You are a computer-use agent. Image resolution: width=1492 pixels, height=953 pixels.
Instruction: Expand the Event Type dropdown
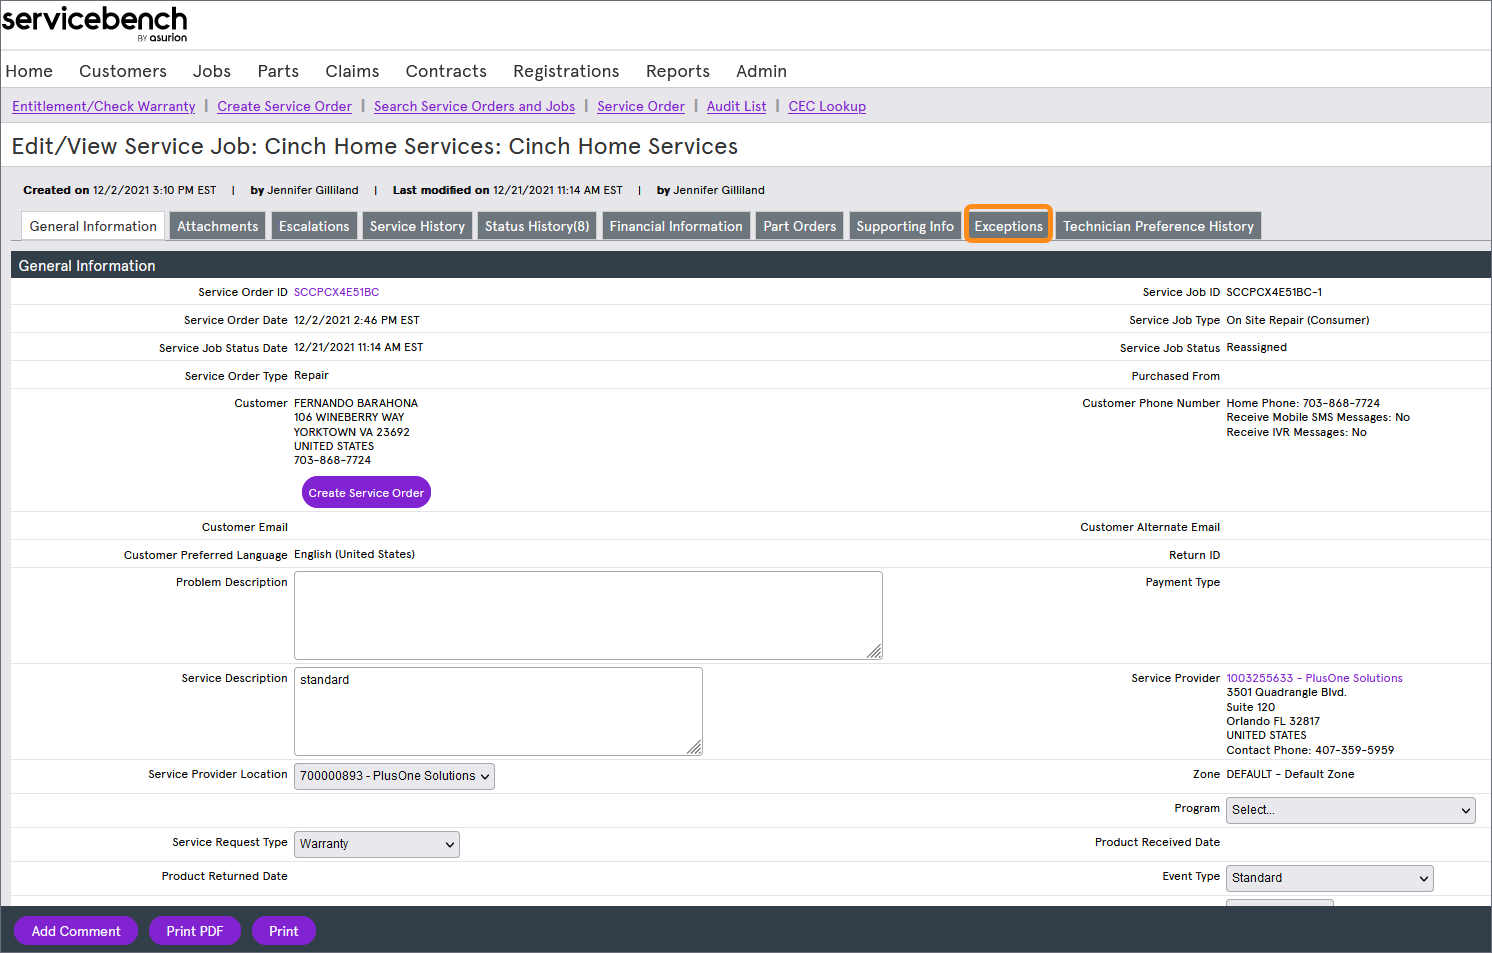point(1330,878)
